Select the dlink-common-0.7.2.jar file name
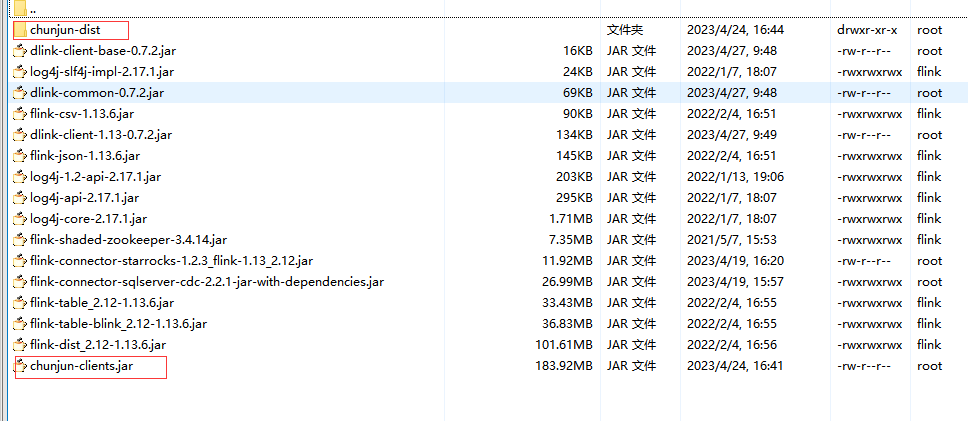Viewport: 968px width, 421px height. (97, 93)
